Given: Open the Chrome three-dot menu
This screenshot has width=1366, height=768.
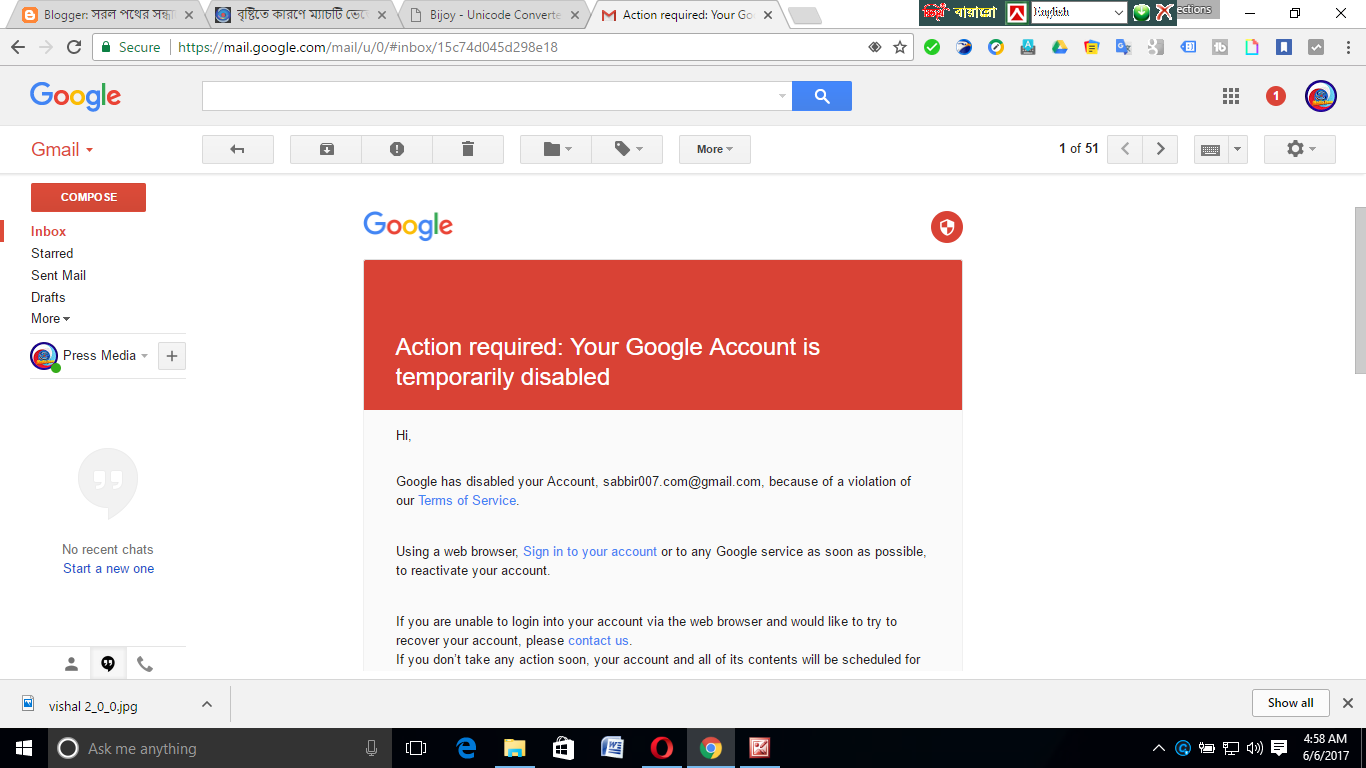Looking at the screenshot, I should click(1347, 47).
